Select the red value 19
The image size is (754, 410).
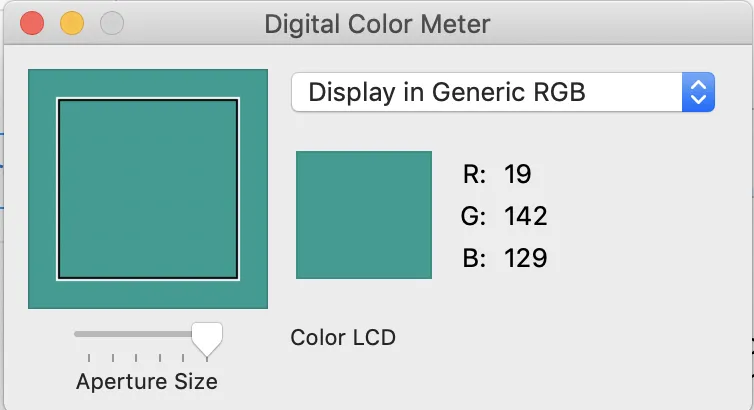pos(518,174)
